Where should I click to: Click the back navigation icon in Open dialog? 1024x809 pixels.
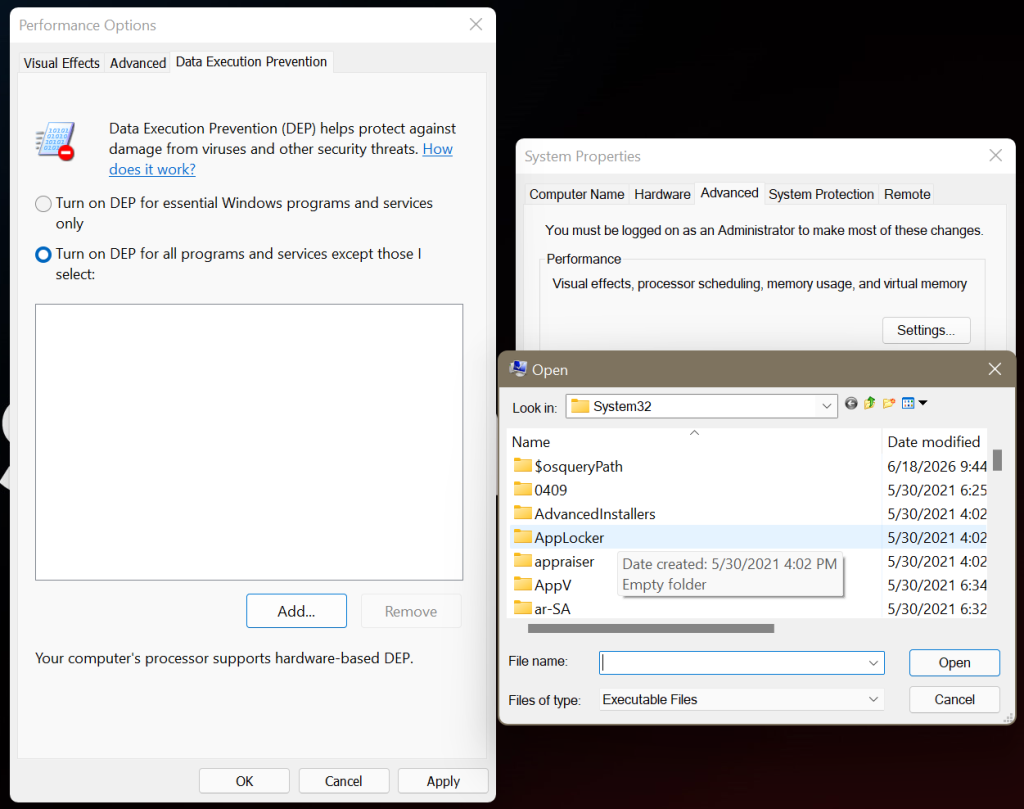850,404
